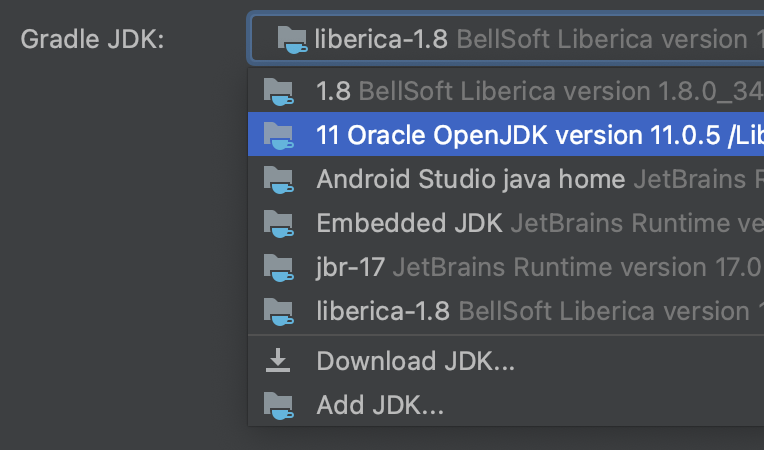Click folder icon beside Add JDK...
Image resolution: width=764 pixels, height=450 pixels.
coord(279,405)
